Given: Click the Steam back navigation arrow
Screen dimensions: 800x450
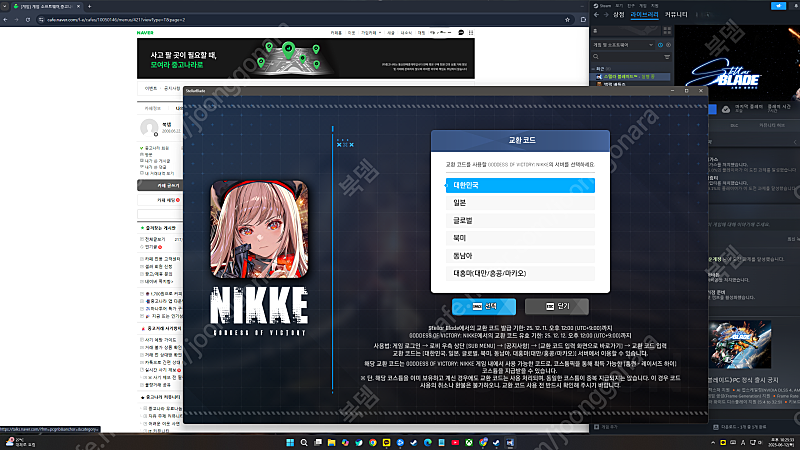Looking at the screenshot, I should [595, 16].
